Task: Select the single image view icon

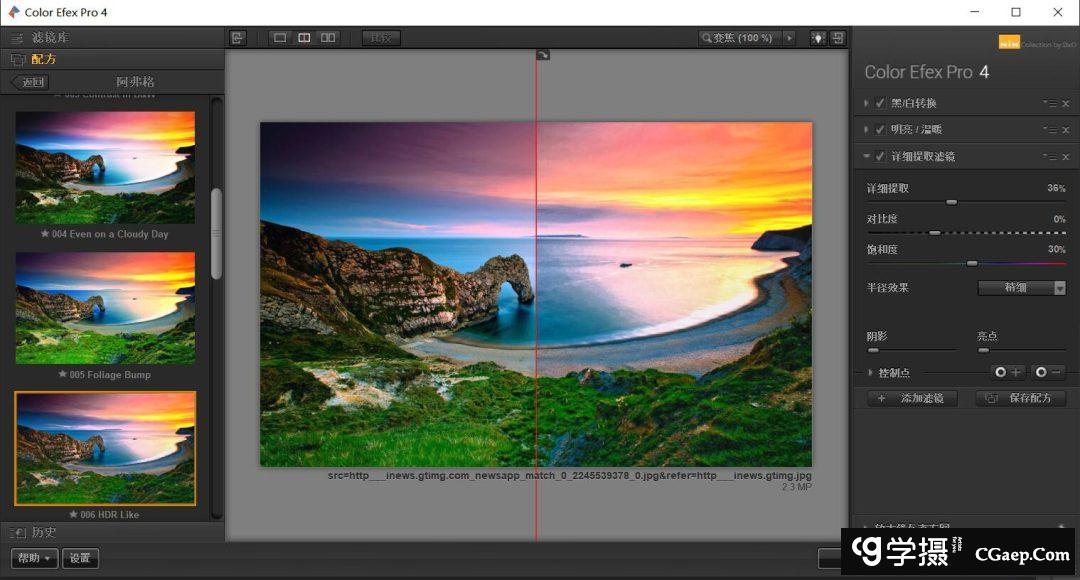Action: point(280,38)
